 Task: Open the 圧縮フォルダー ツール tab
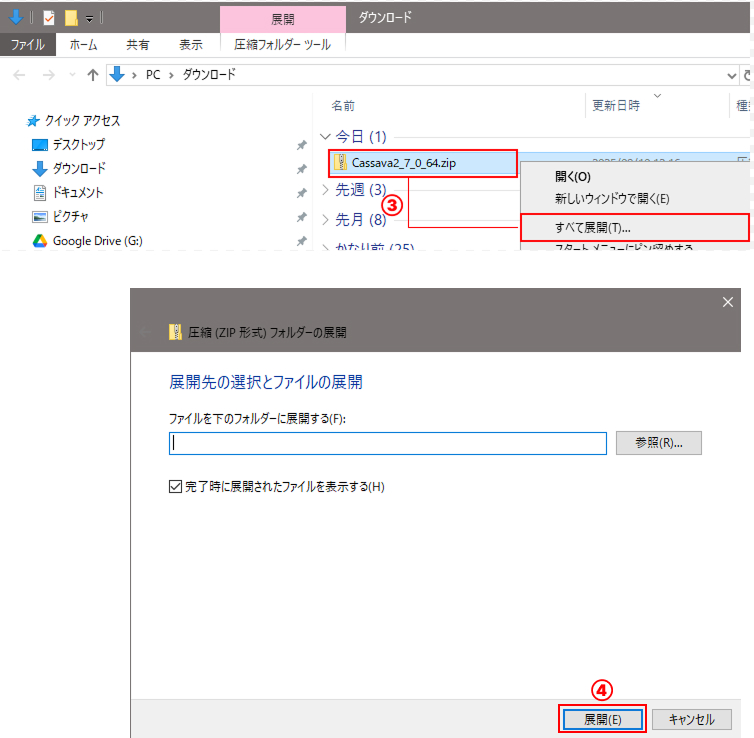click(282, 44)
